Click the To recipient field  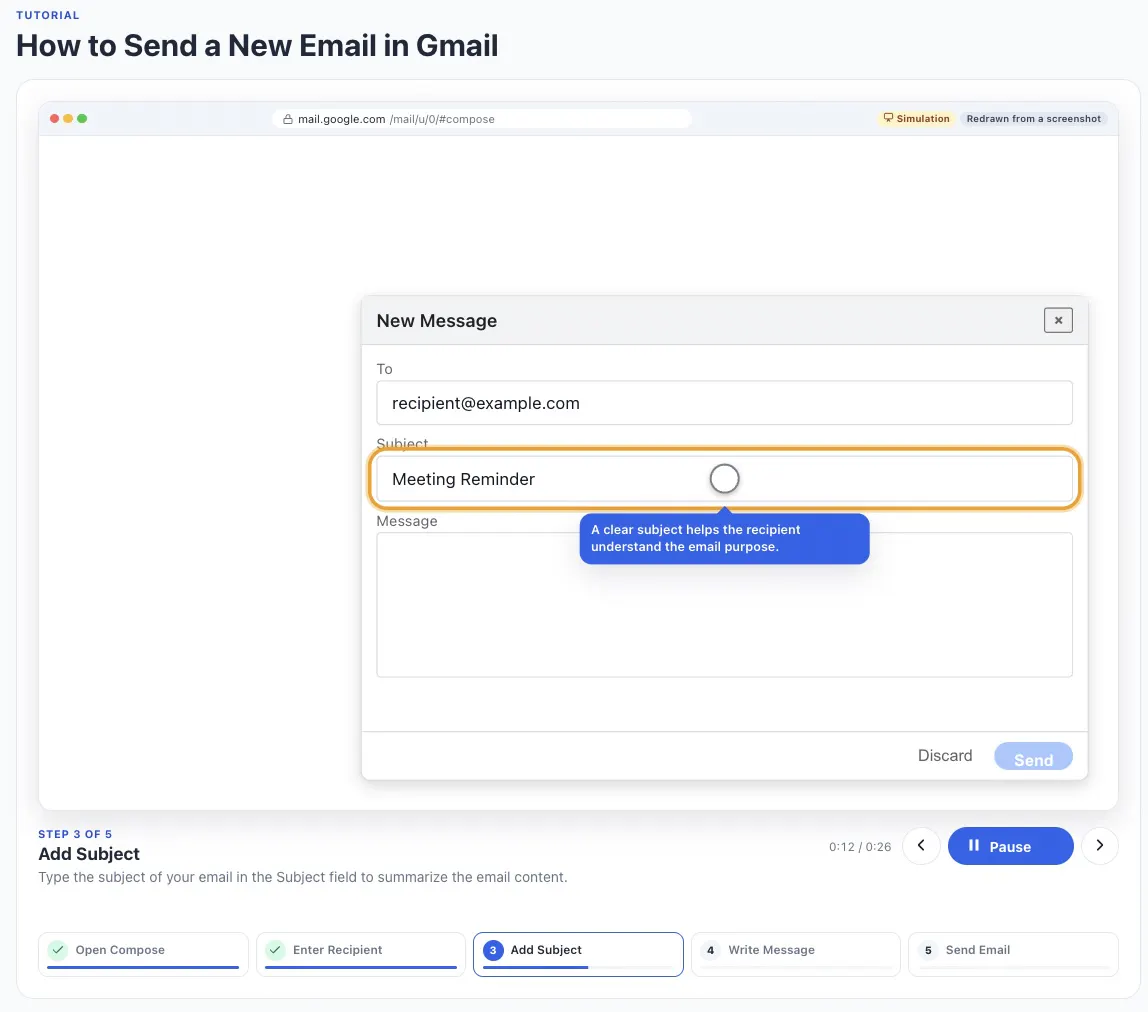724,403
